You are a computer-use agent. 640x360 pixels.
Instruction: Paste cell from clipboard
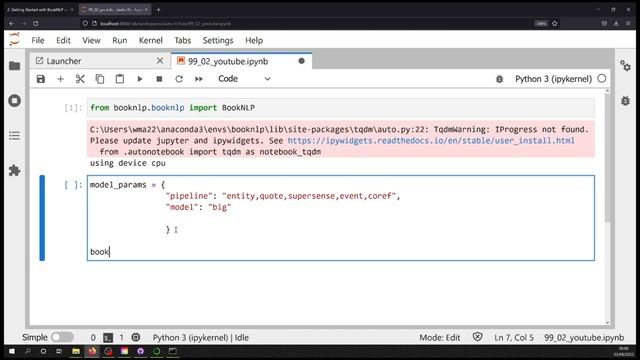tap(120, 79)
